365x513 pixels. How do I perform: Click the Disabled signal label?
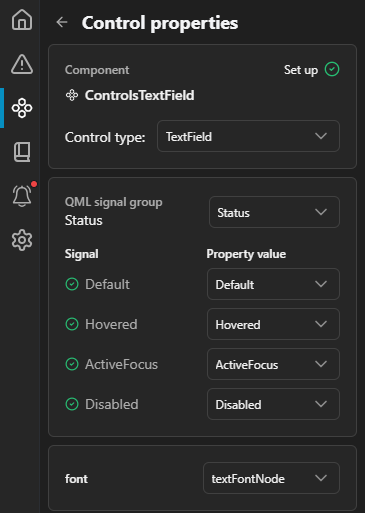(112, 404)
